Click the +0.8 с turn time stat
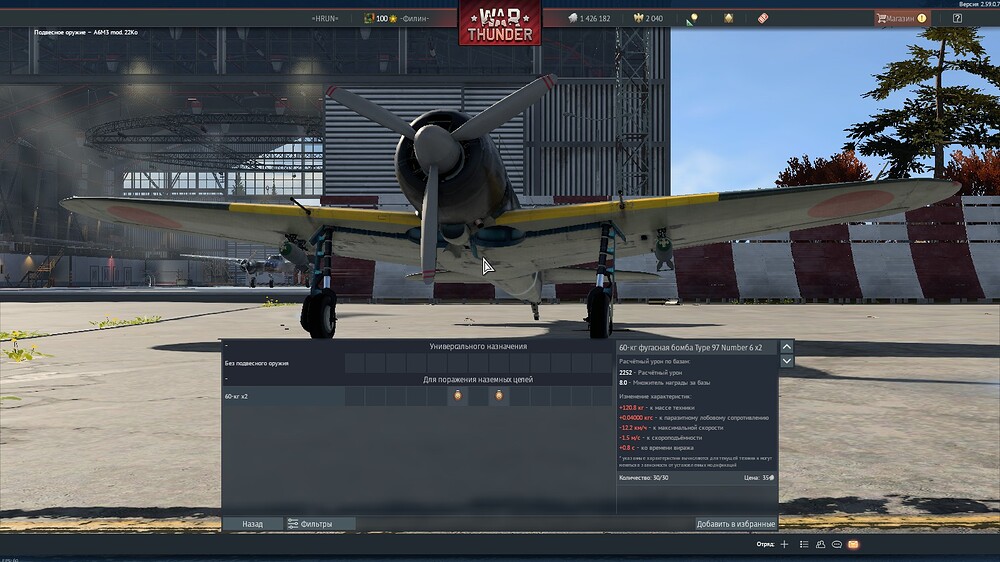Screen dimensions: 1000x562 [656, 448]
